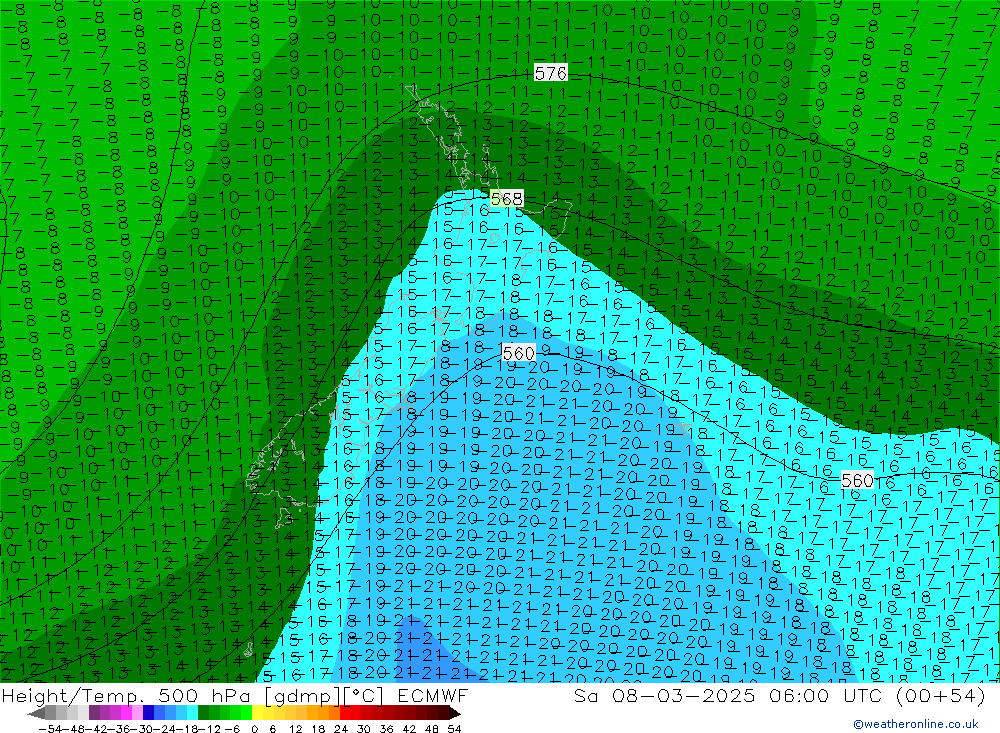The height and width of the screenshot is (733, 1000).
Task: Click the '[gdmp]' unit text in the title
Action: 302,695
